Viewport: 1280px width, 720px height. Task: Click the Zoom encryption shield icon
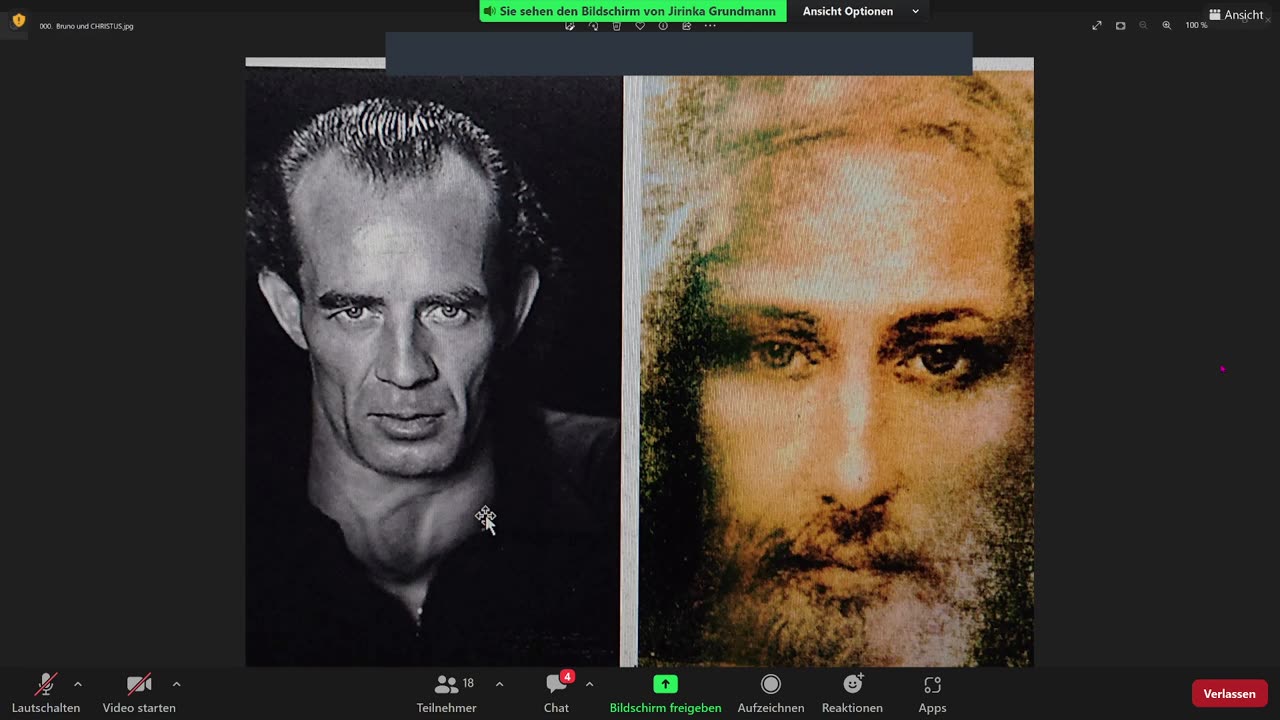[x=18, y=20]
